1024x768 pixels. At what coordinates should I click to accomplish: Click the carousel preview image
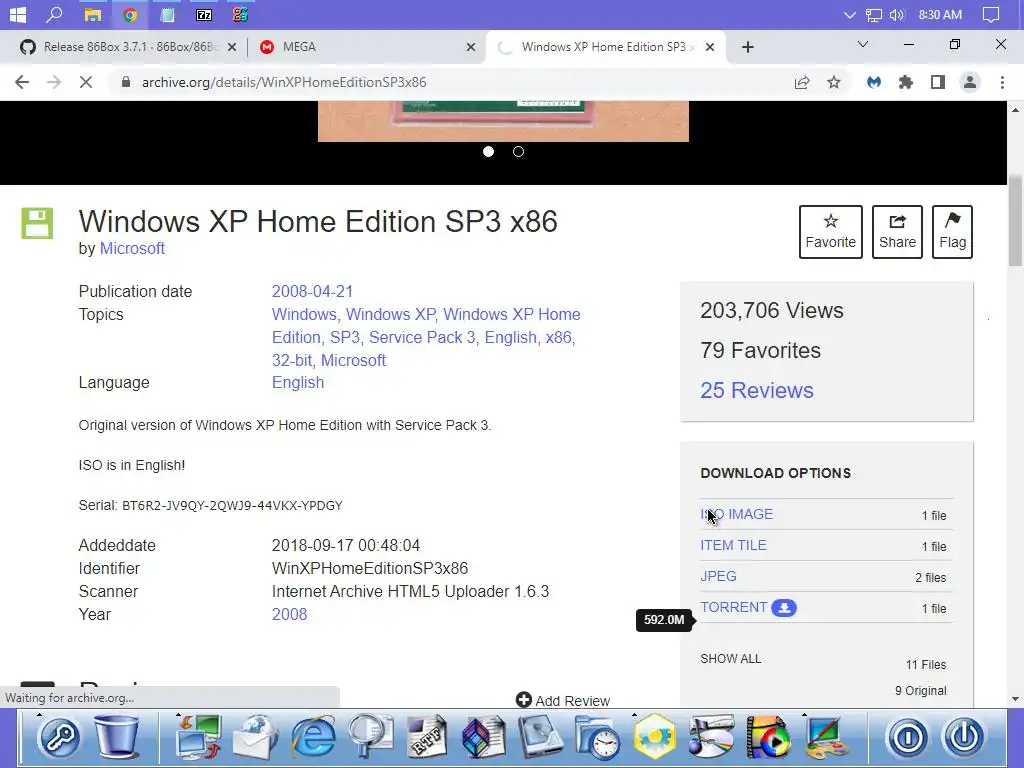tap(503, 121)
